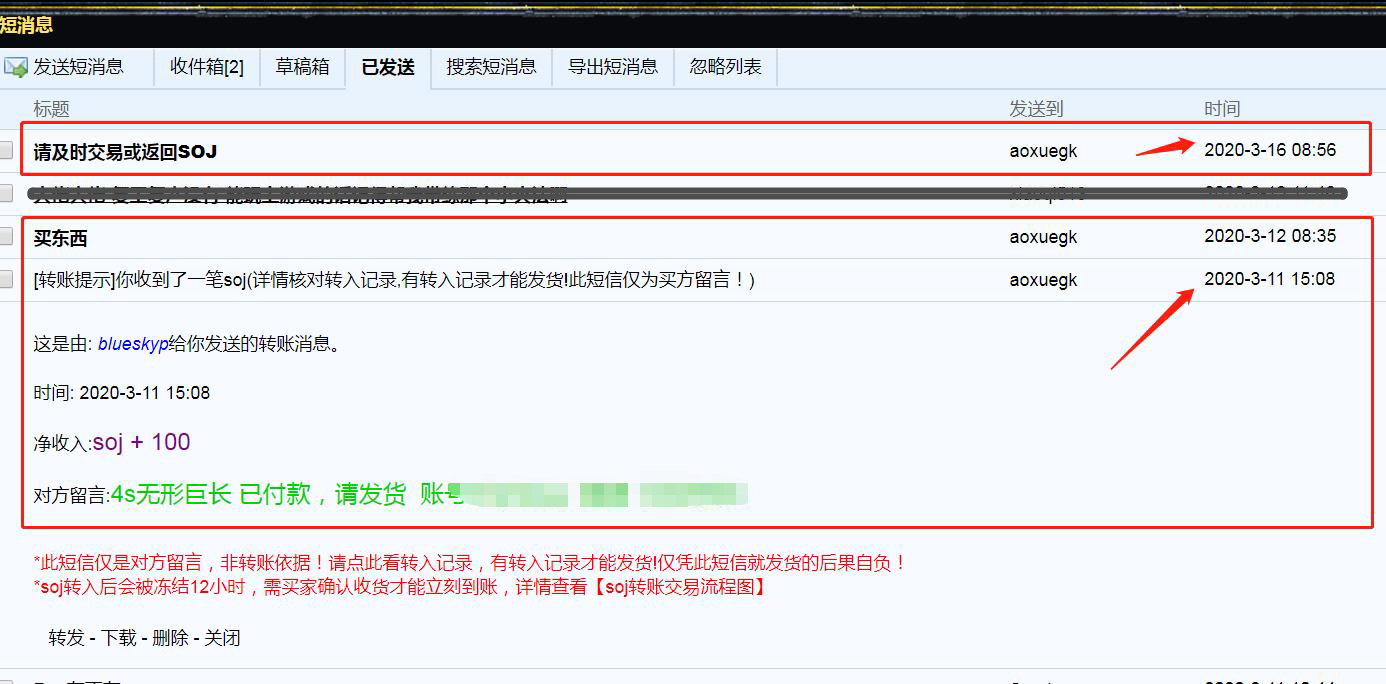Open the message titled 请及时交易或返回SOJ

coord(125,152)
